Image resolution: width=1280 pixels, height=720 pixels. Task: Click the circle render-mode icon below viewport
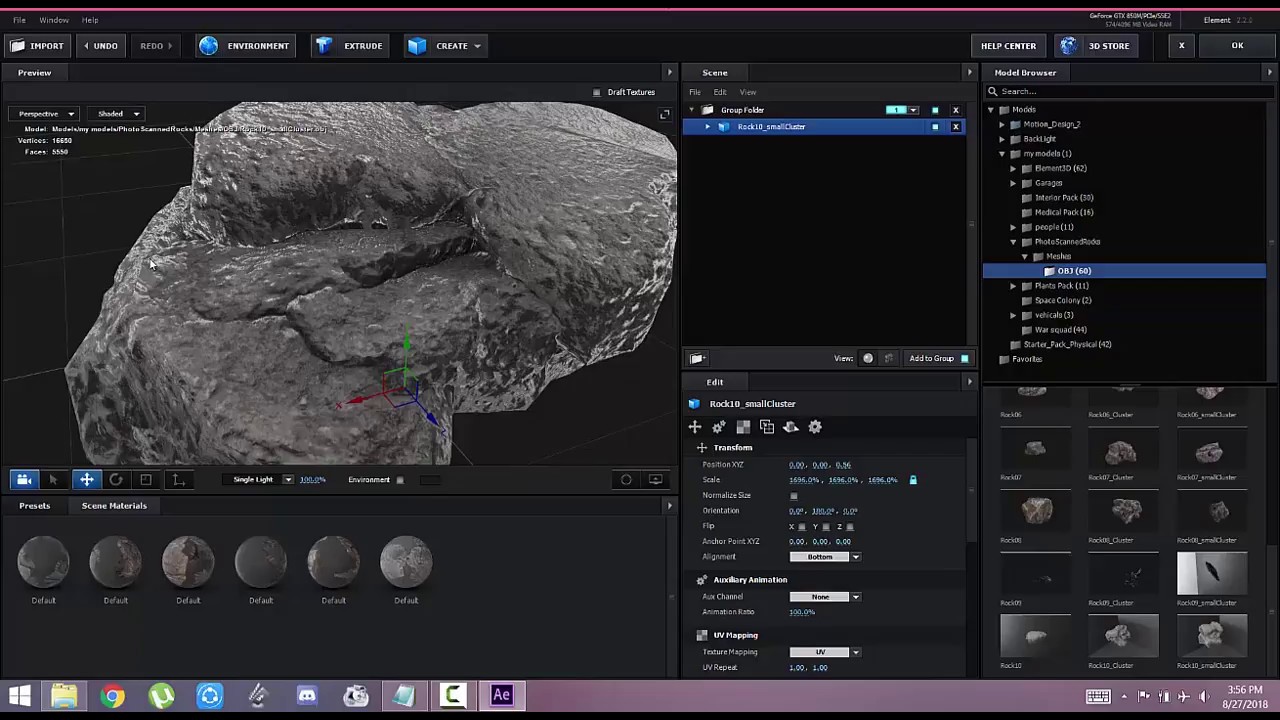(x=626, y=480)
